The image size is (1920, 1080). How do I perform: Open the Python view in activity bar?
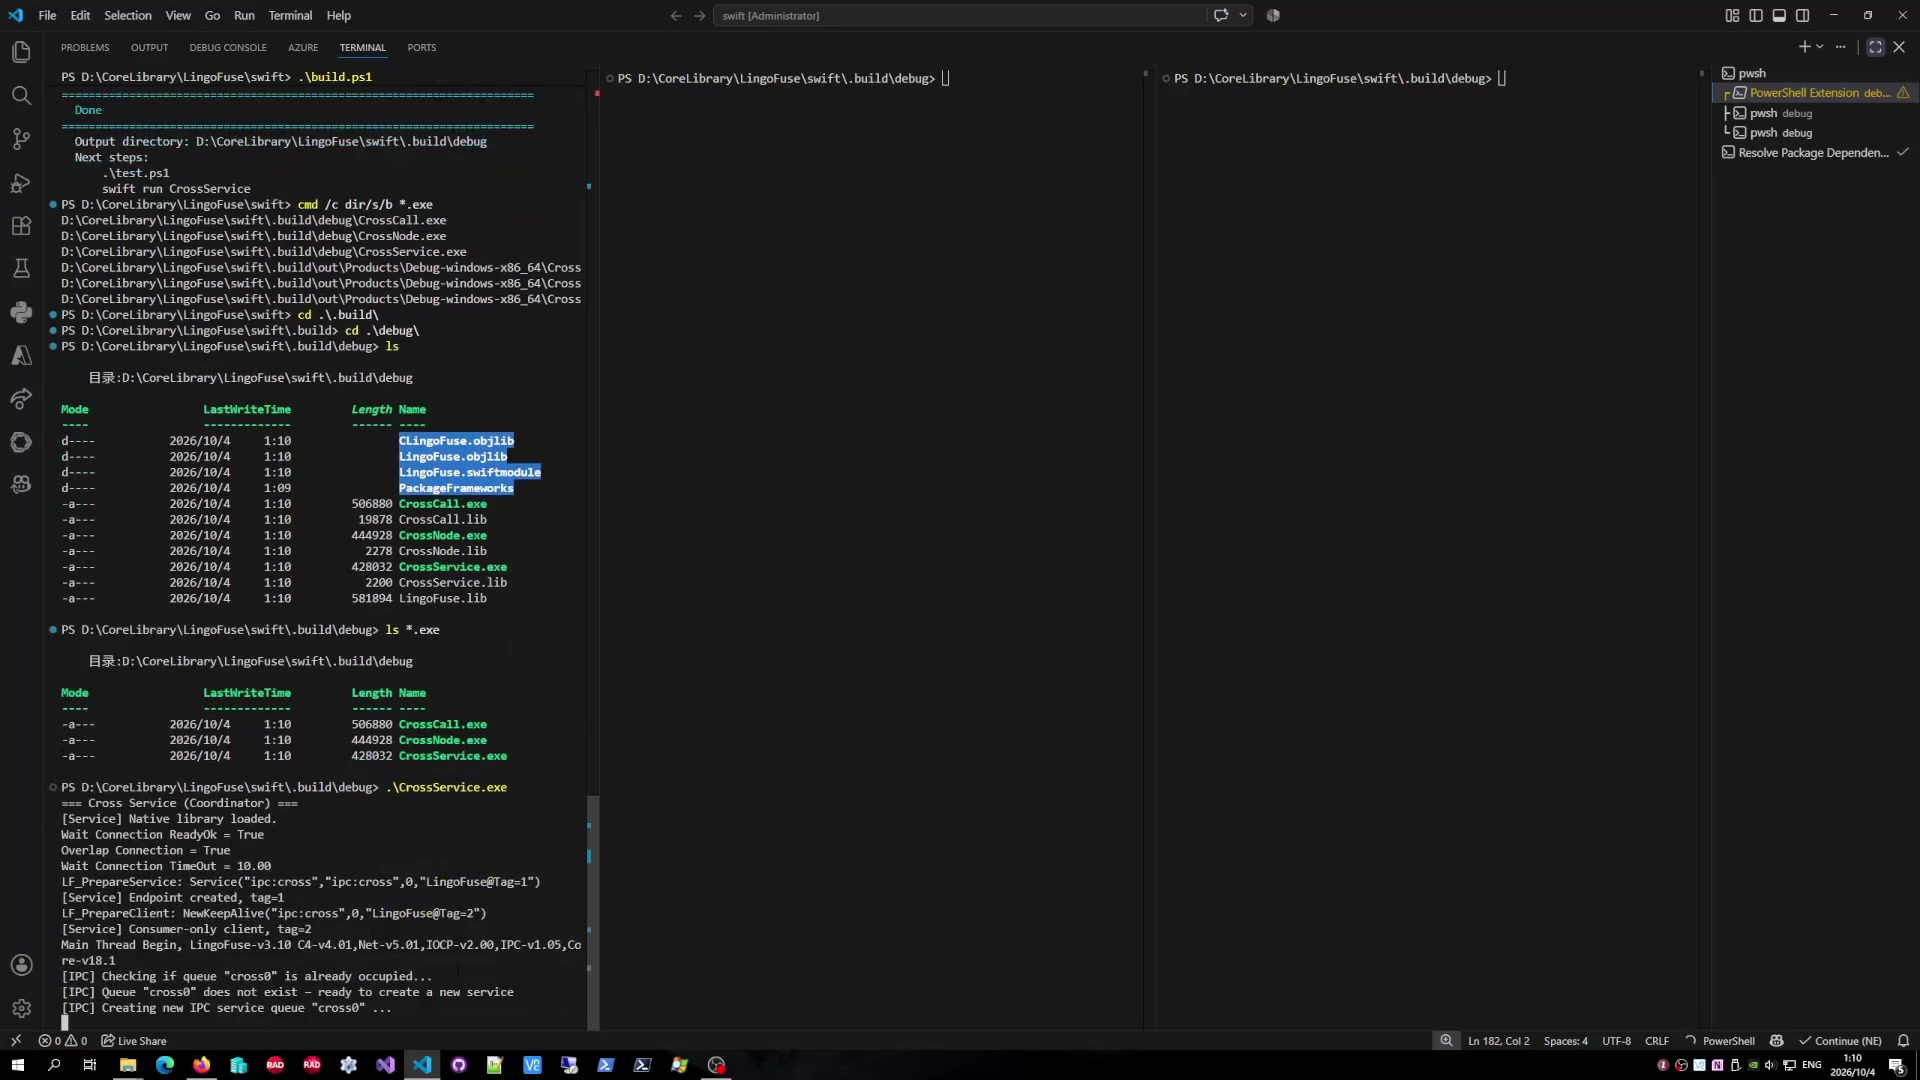[x=21, y=312]
